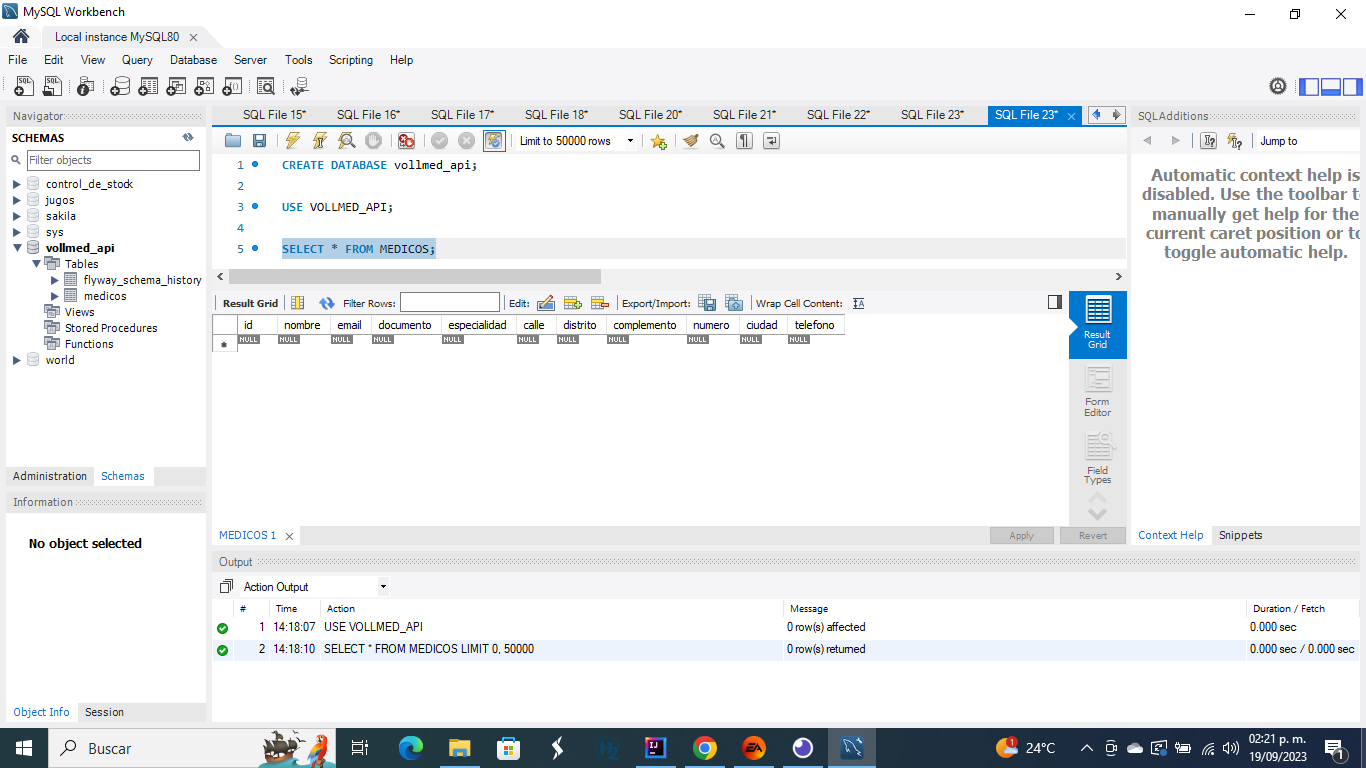The width and height of the screenshot is (1366, 768).
Task: Refresh the result grid data
Action: [327, 303]
